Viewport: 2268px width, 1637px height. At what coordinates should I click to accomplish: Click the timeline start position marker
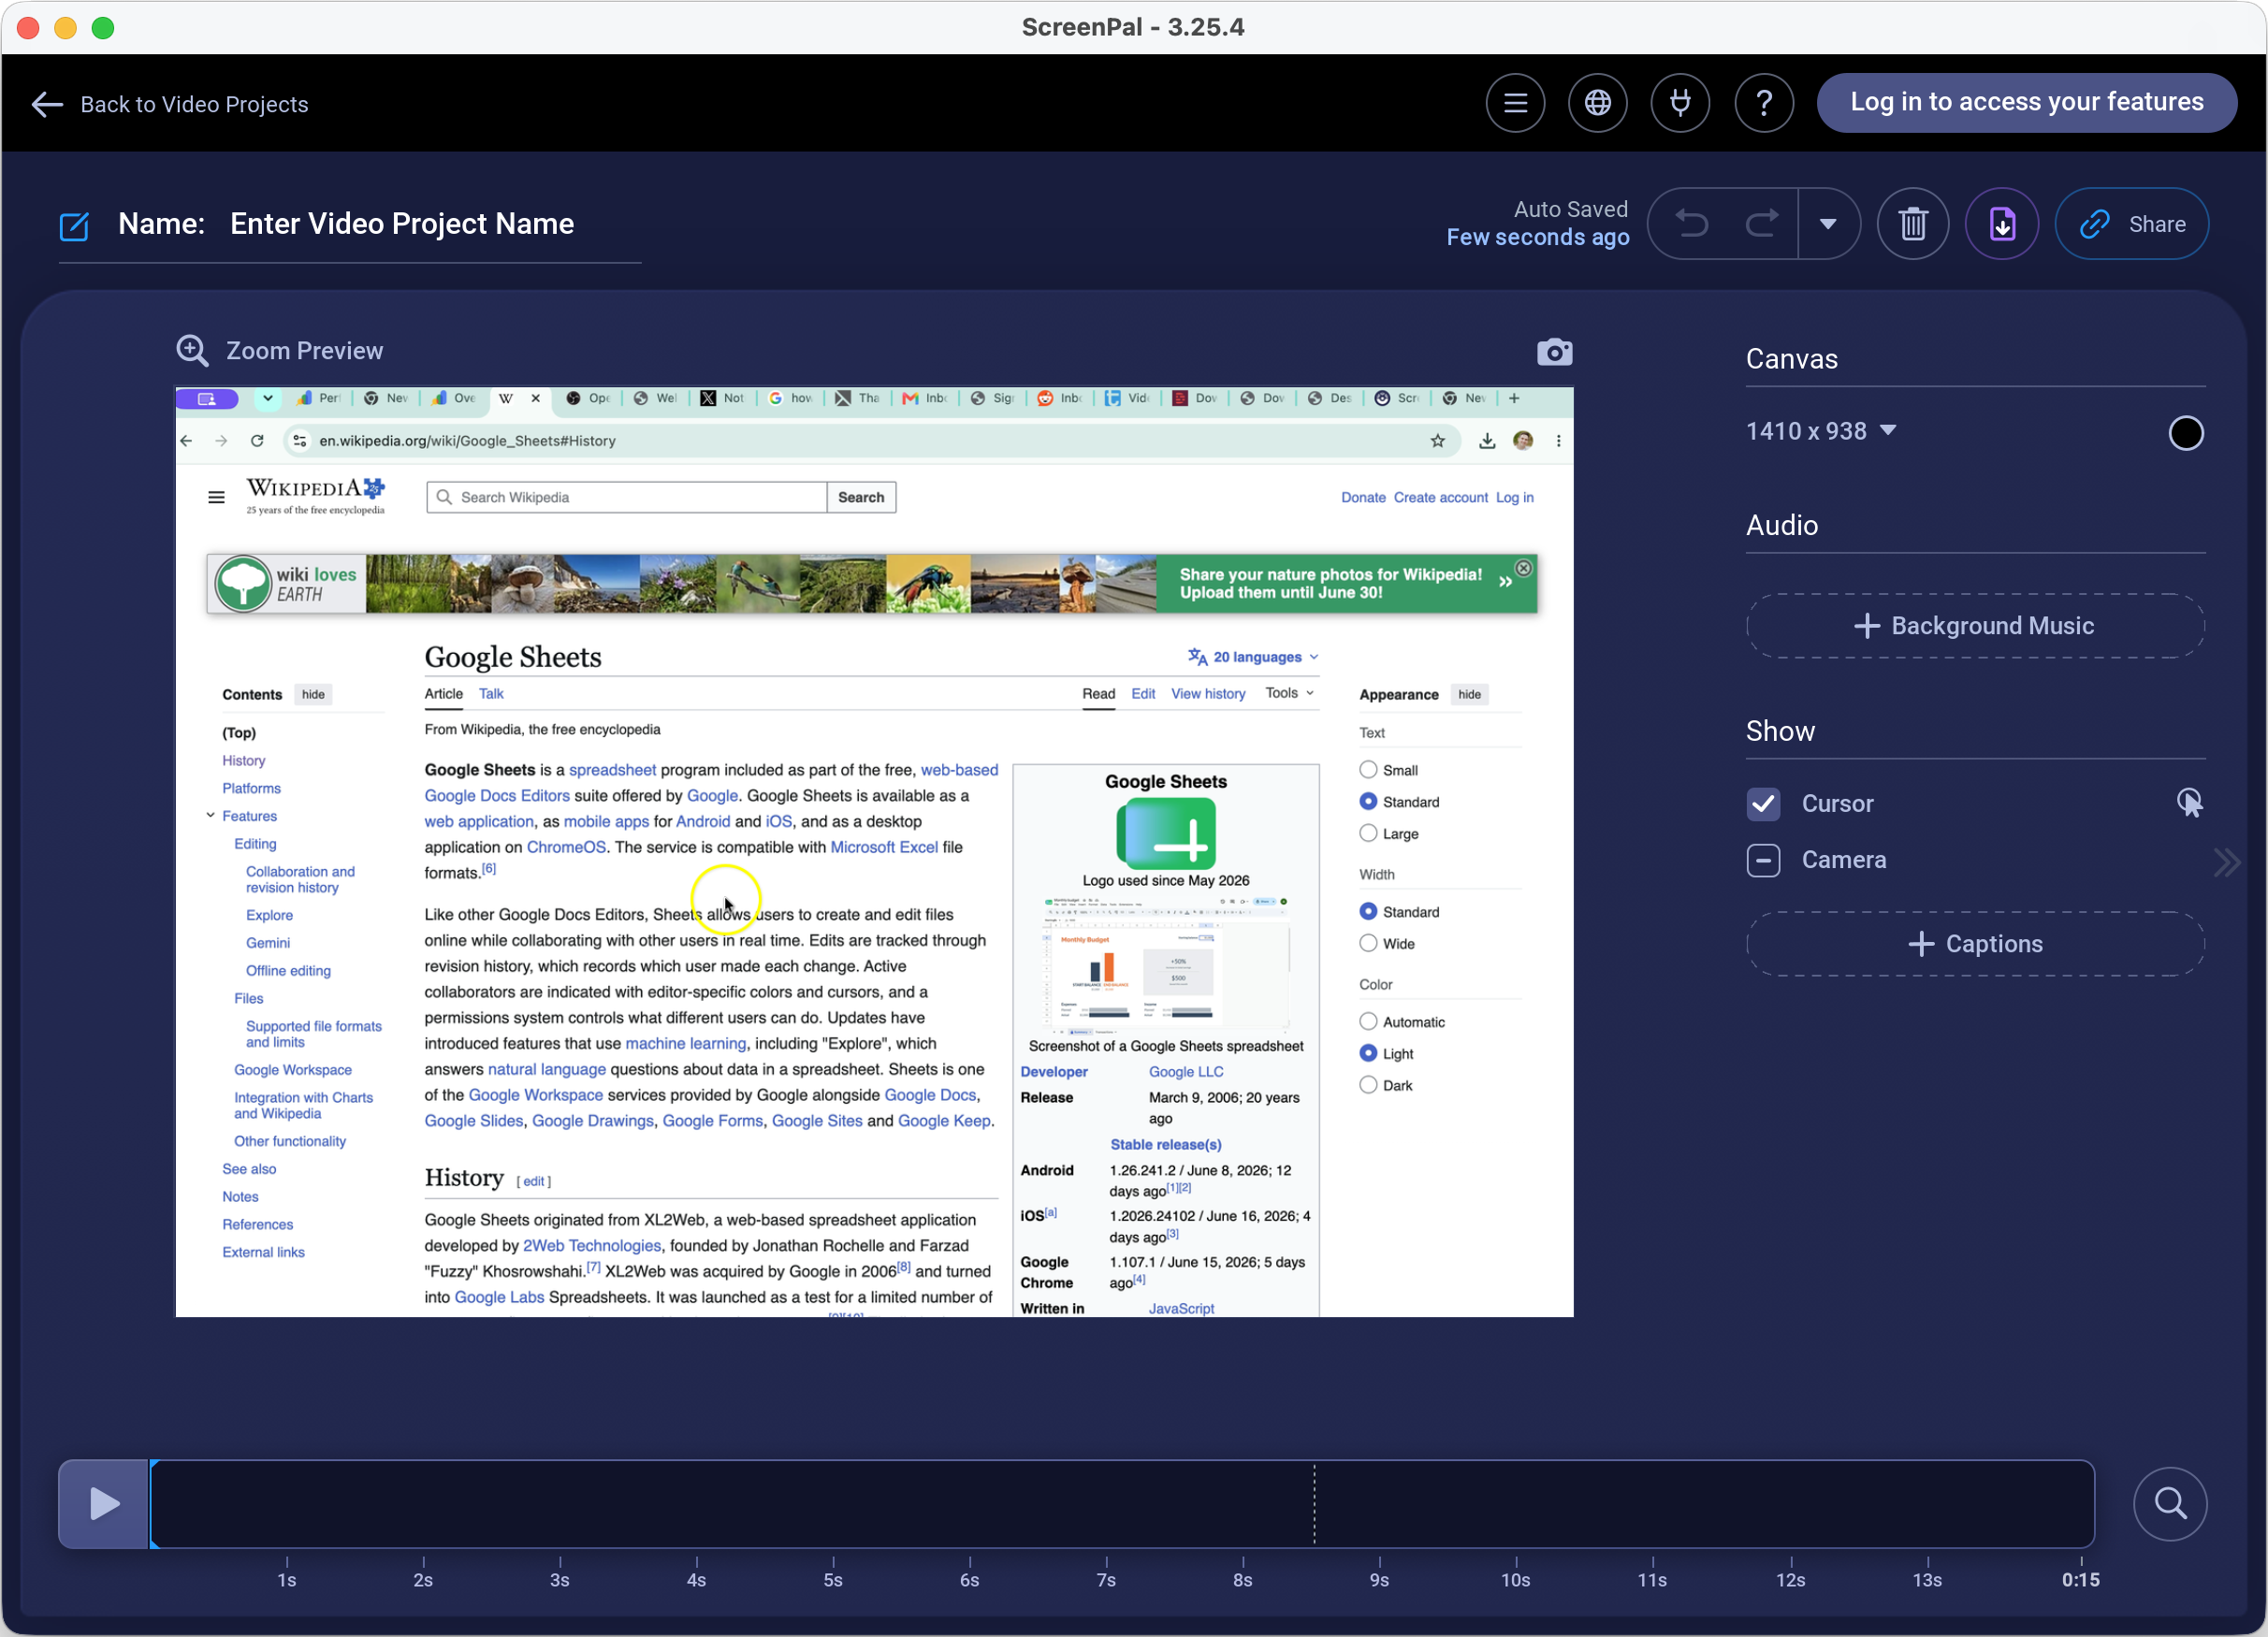(153, 1504)
